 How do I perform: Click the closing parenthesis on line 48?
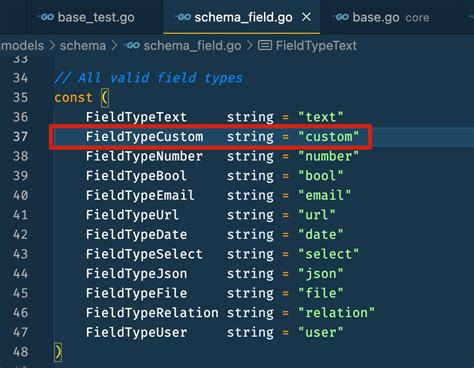58,352
